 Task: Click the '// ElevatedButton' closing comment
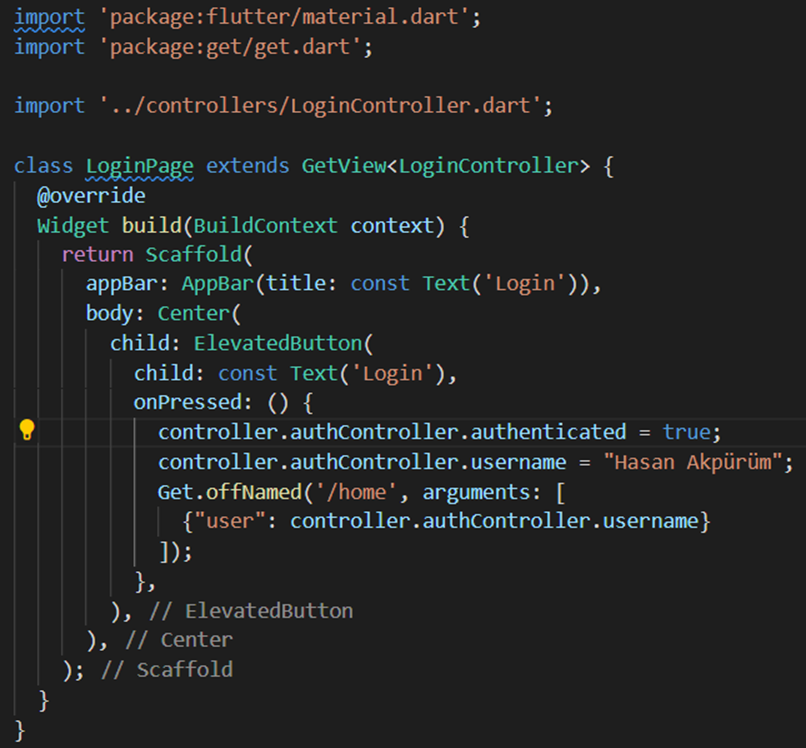pos(251,611)
